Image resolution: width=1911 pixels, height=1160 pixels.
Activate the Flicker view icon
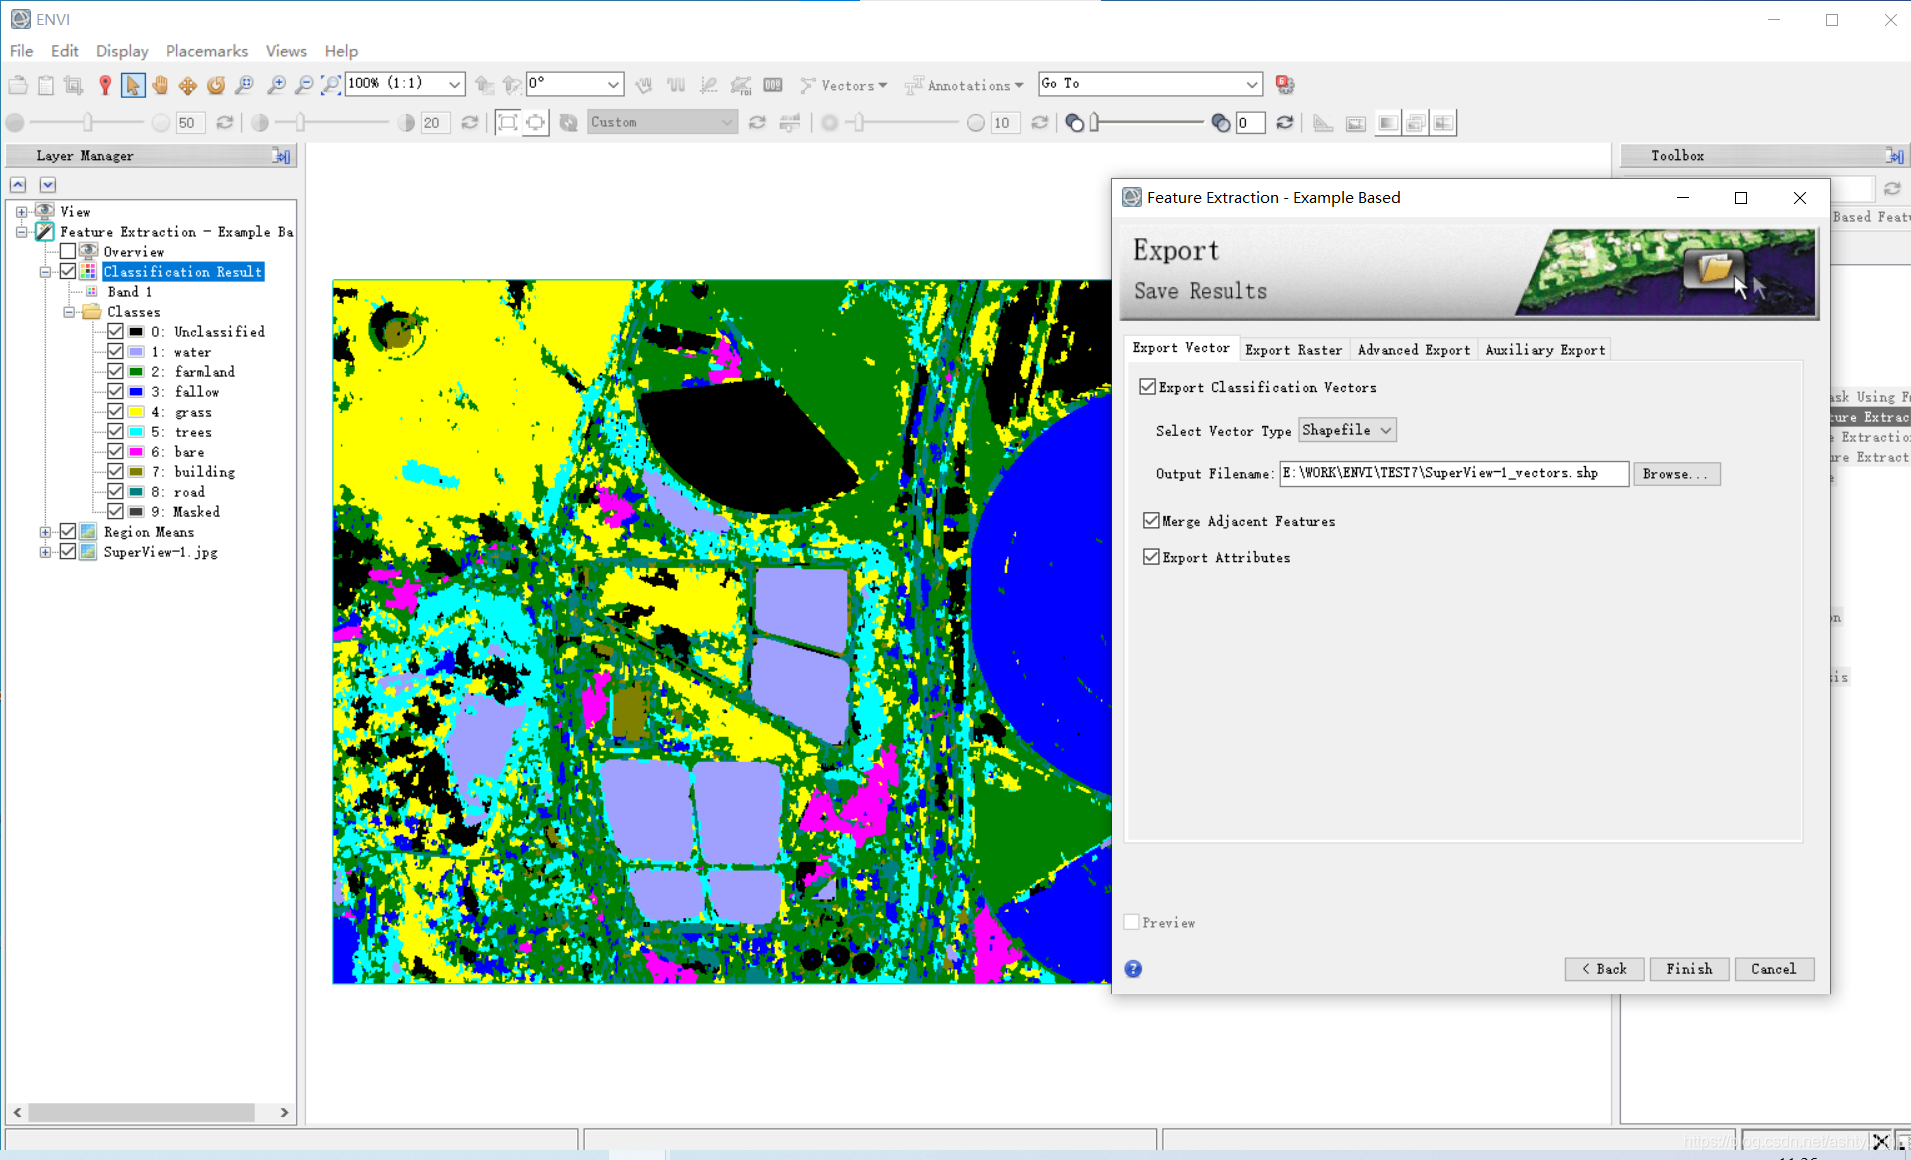click(x=1416, y=123)
